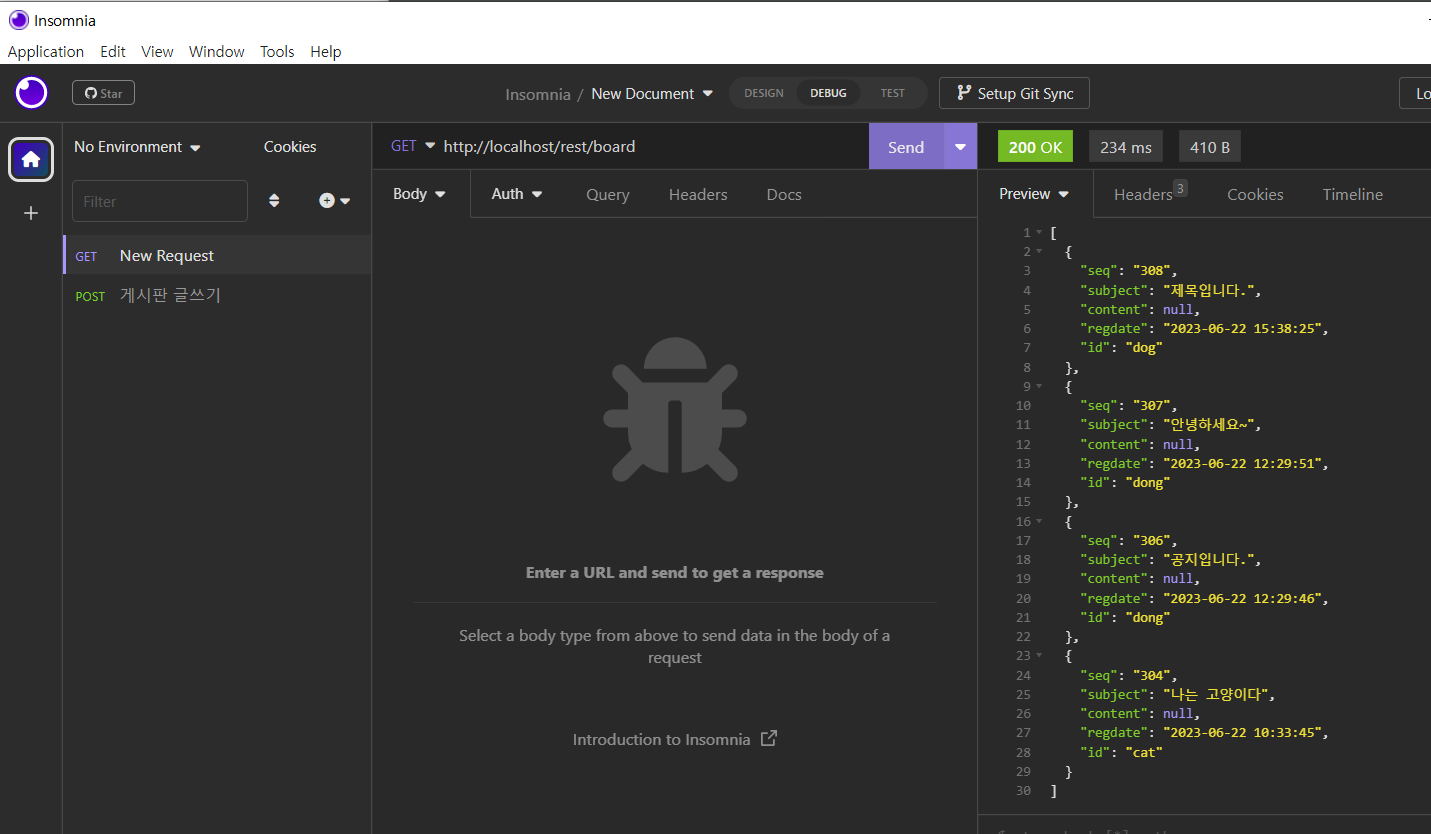1431x834 pixels.
Task: Click the seq value "304"
Action: tap(1150, 675)
